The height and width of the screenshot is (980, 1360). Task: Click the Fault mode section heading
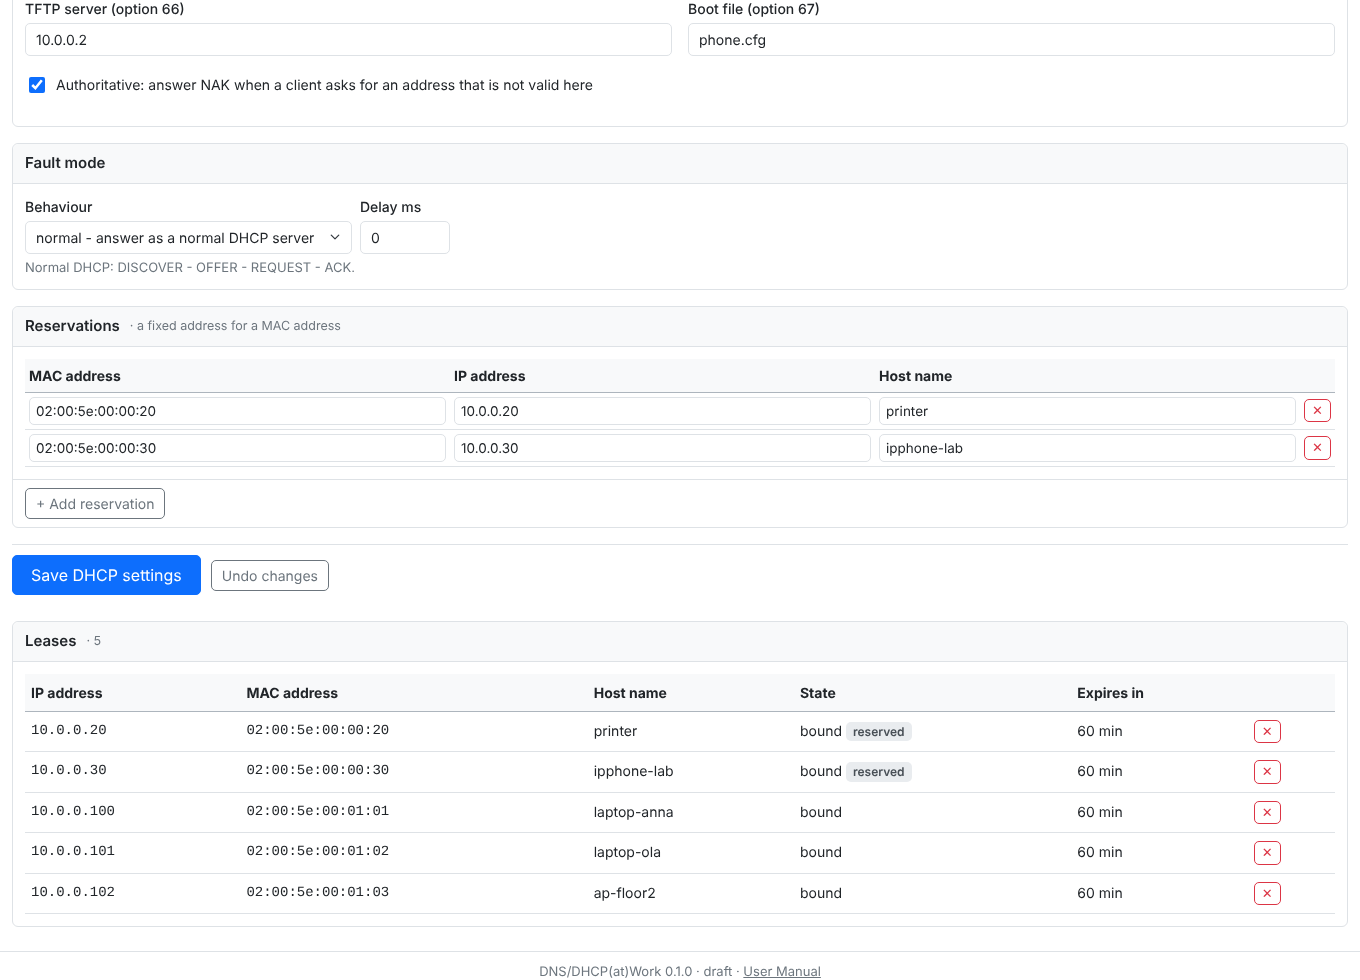coord(65,163)
